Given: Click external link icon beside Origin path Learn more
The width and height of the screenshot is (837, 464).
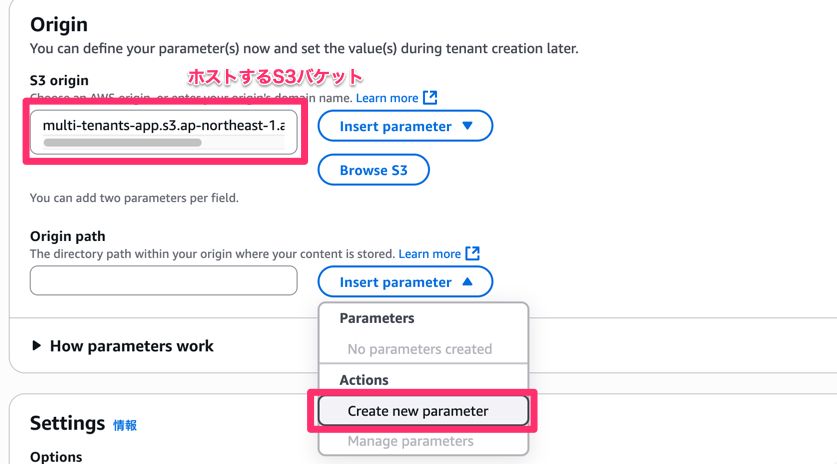Looking at the screenshot, I should [x=473, y=253].
